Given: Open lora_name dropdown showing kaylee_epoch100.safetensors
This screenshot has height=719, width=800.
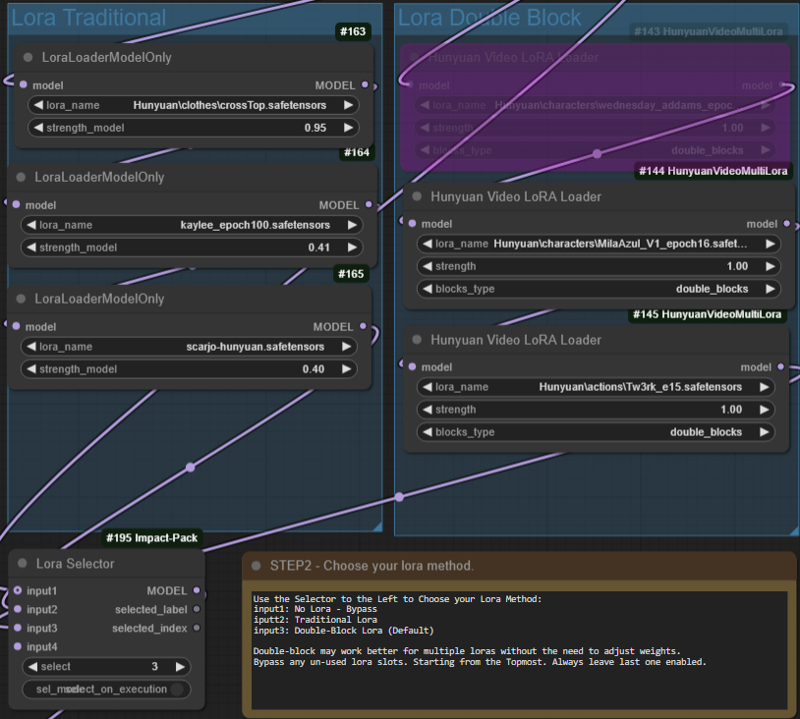Looking at the screenshot, I should coord(192,225).
